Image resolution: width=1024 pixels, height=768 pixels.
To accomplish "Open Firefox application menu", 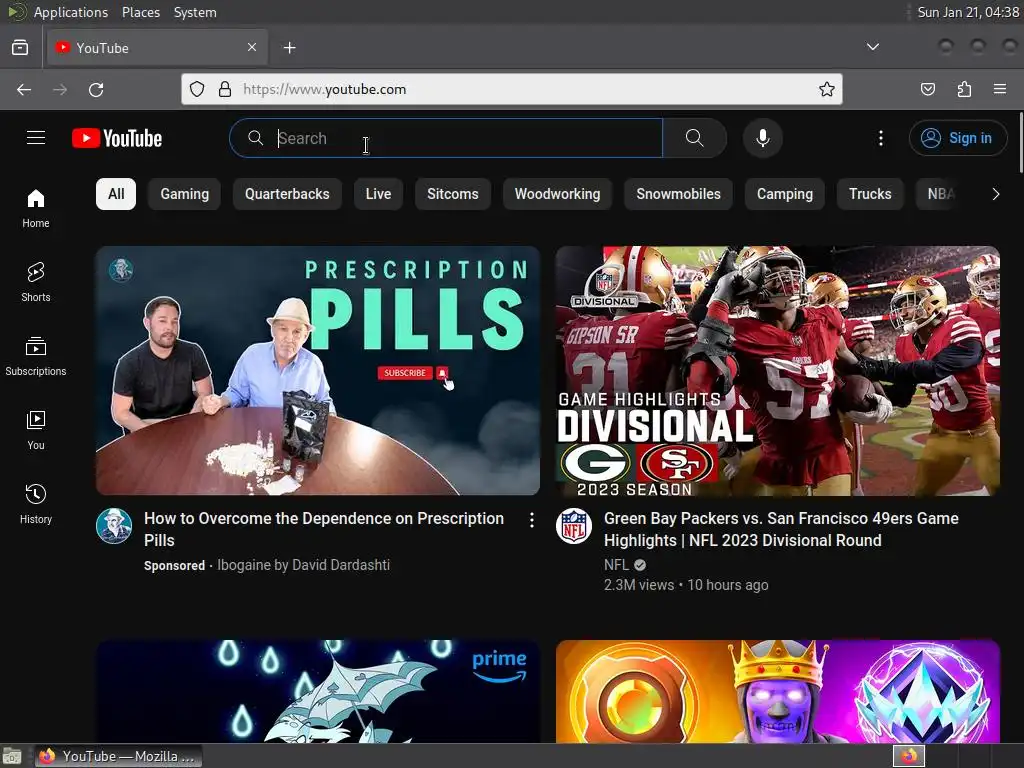I will (x=1000, y=89).
